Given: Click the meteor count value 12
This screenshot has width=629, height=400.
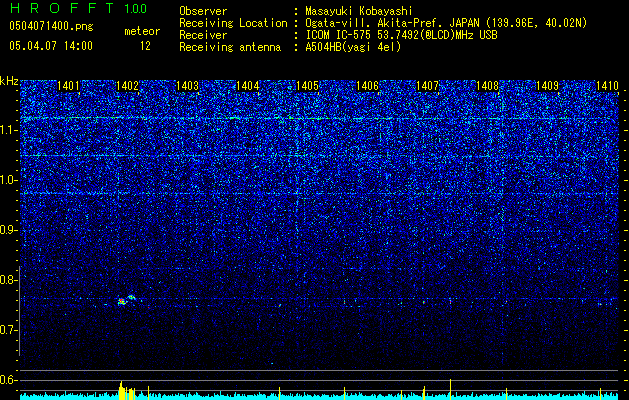Looking at the screenshot, I should [x=145, y=46].
